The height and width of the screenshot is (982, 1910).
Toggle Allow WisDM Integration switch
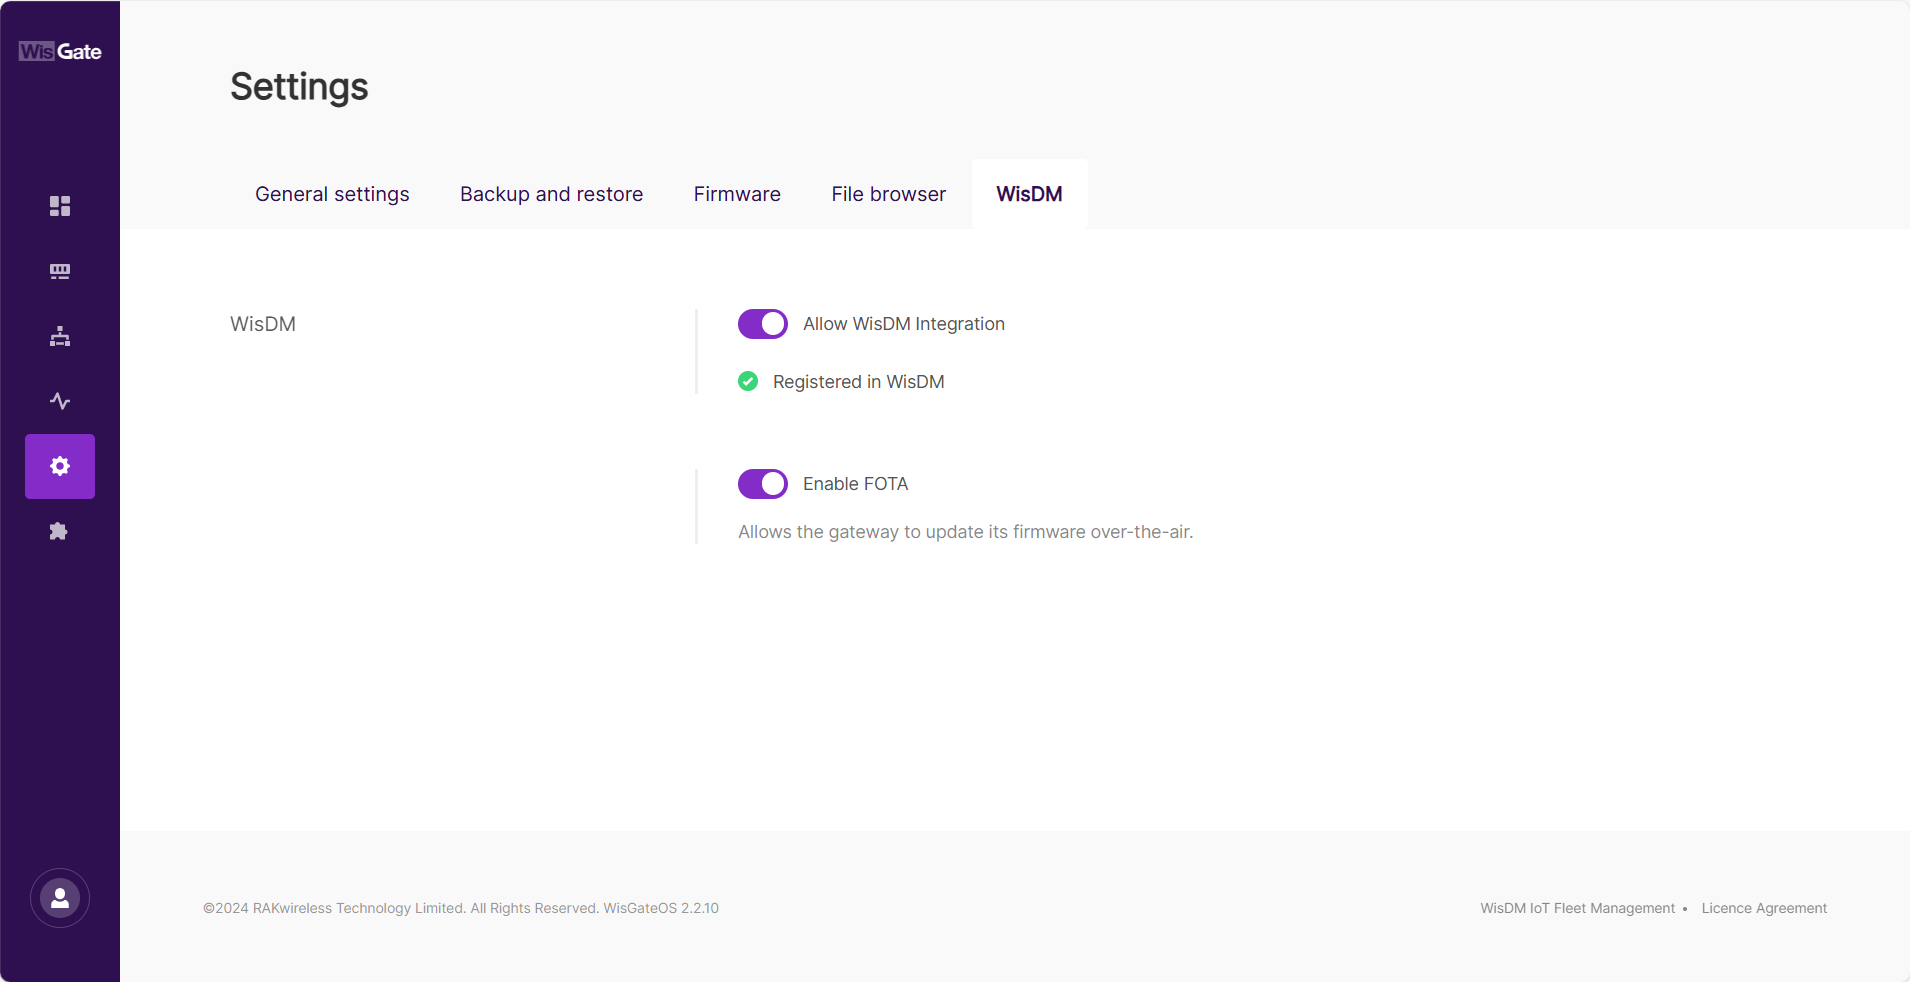point(763,324)
